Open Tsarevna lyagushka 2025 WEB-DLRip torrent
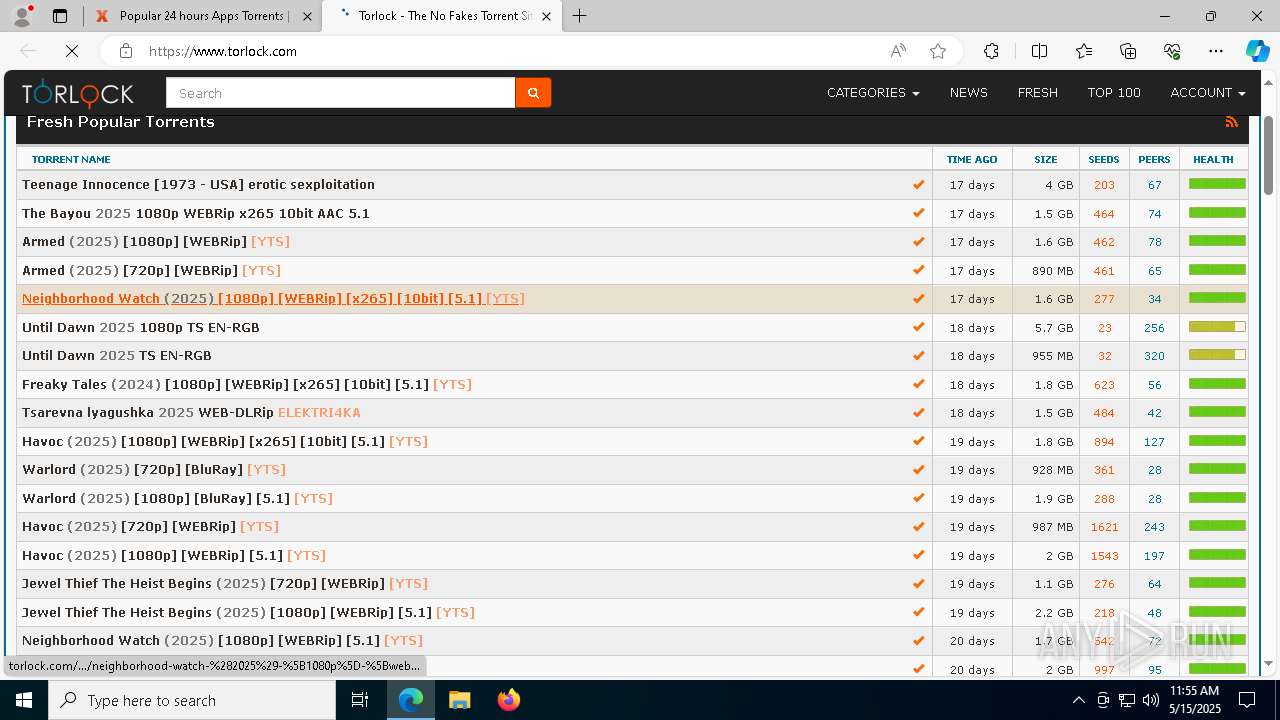The height and width of the screenshot is (720, 1280). pyautogui.click(x=191, y=413)
